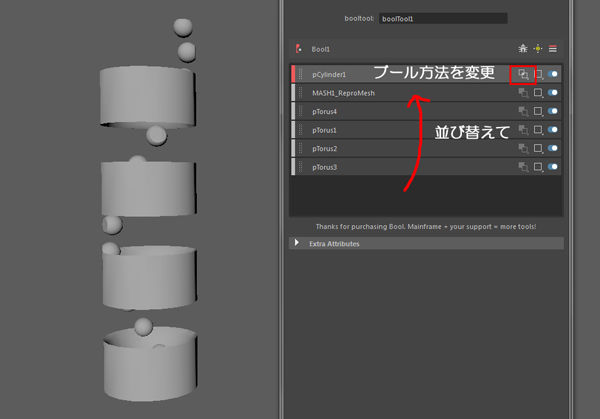Change the boolean mode icon for pTorus4

coord(523,111)
